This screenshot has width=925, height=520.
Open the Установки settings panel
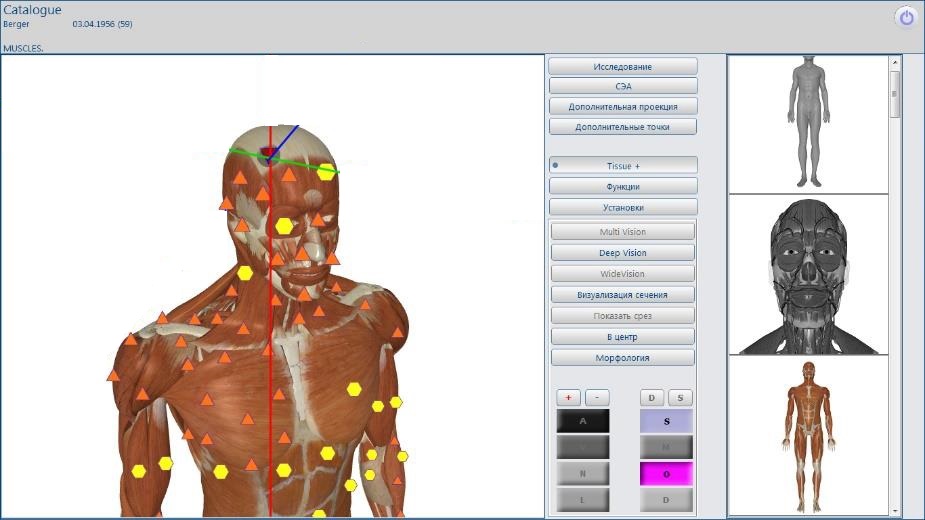click(623, 207)
